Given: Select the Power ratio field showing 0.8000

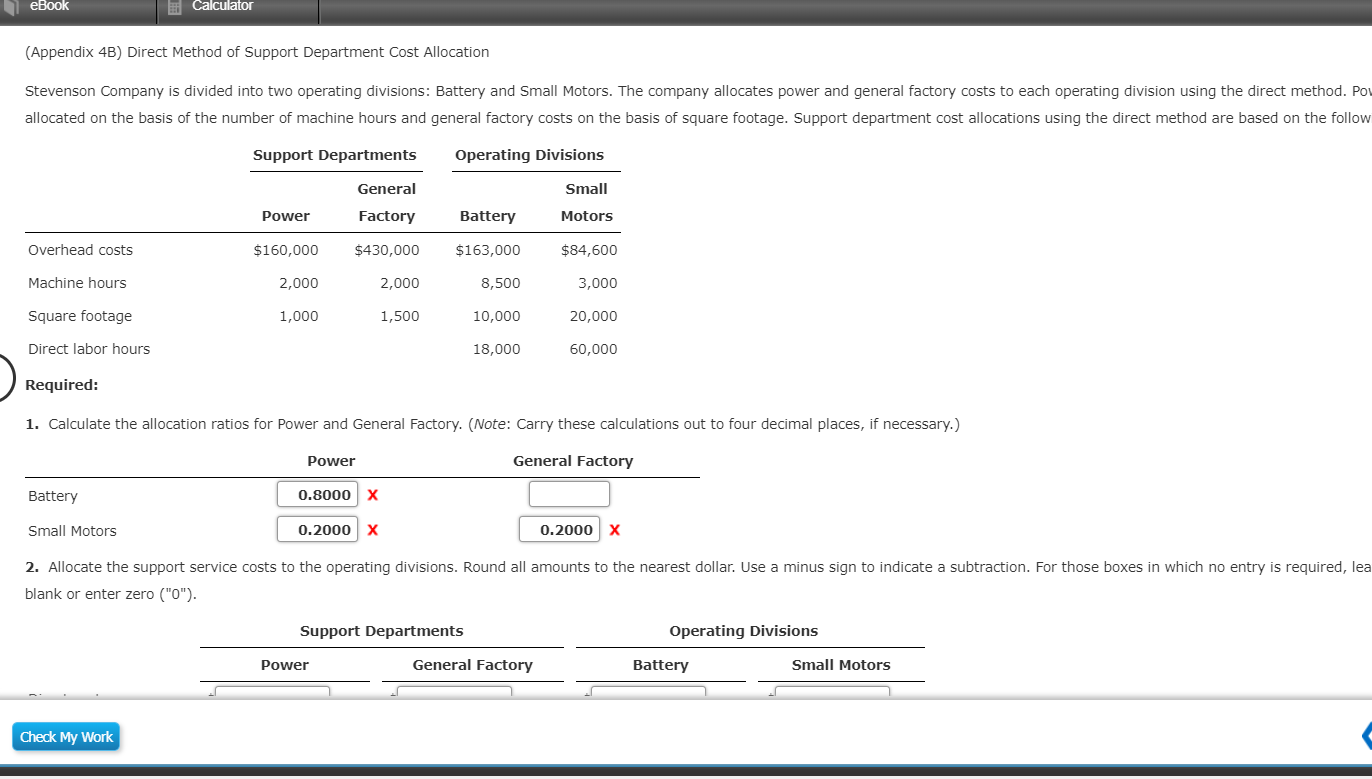Looking at the screenshot, I should 317,494.
